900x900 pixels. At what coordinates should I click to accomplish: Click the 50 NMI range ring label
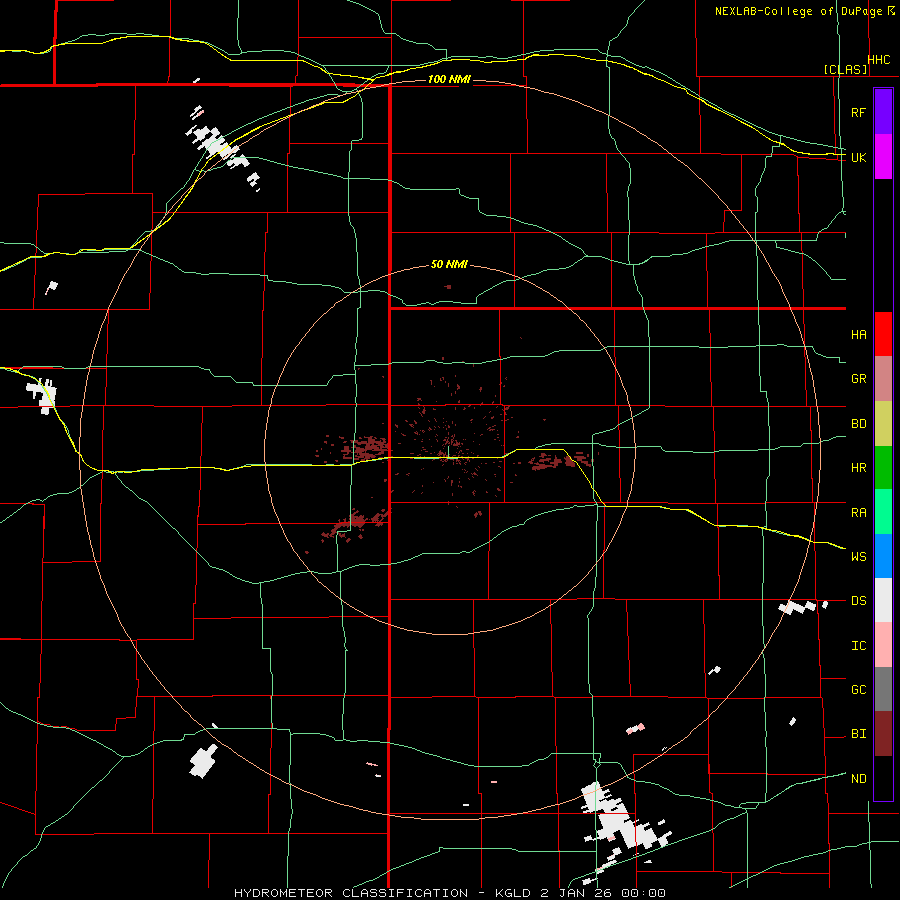449,264
